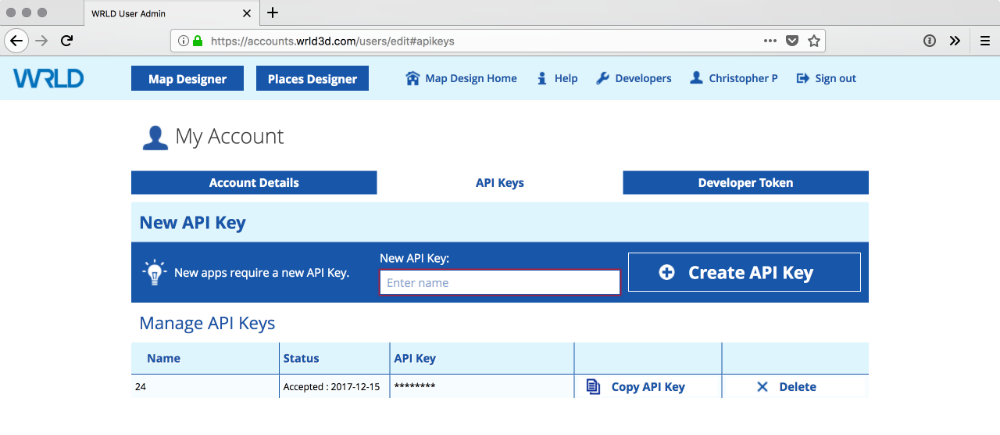
Task: Open page actions three-dot menu
Action: click(770, 40)
